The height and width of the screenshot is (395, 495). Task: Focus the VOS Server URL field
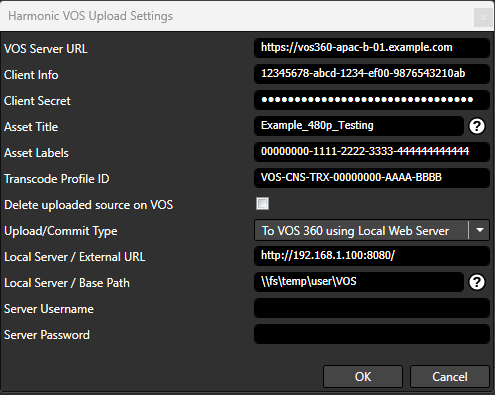(x=372, y=48)
